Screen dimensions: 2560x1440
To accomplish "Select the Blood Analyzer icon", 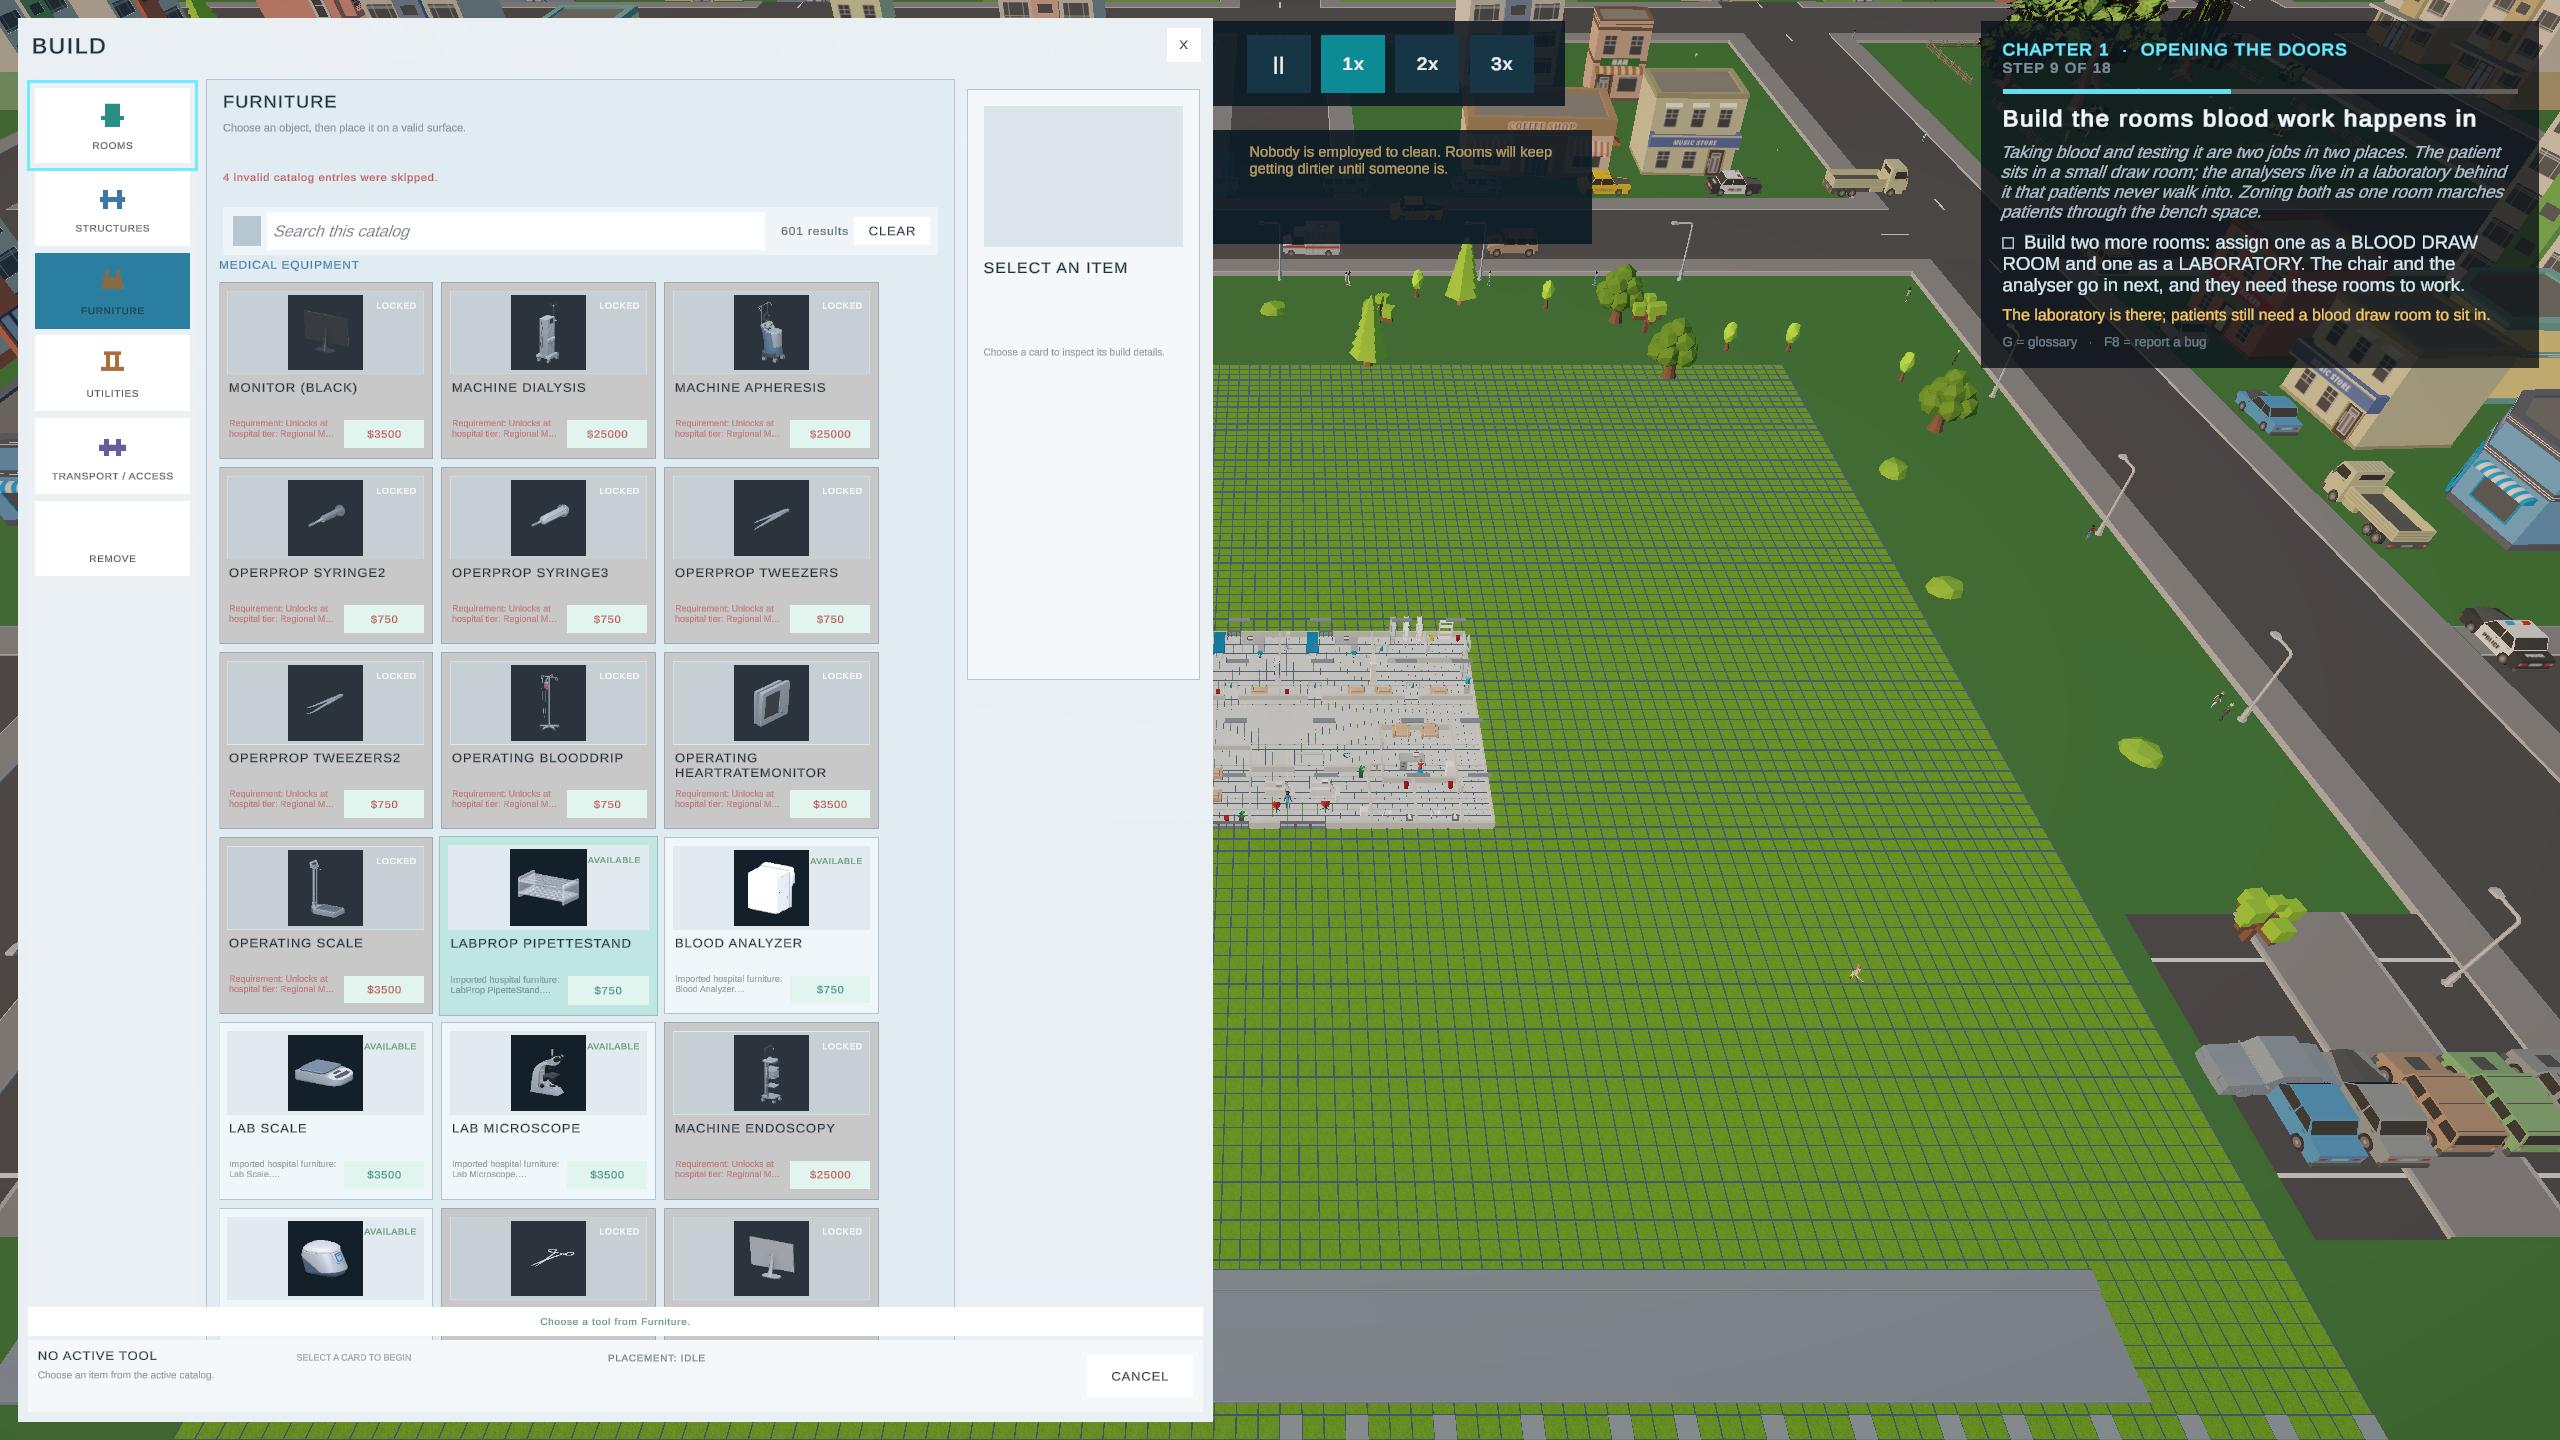I will click(771, 888).
